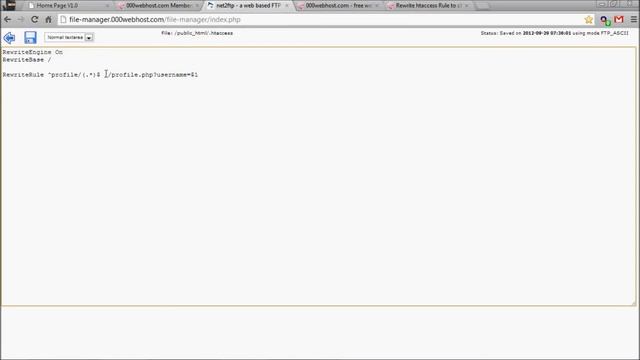Switch to 000webhost.com Members tab
The image size is (640, 360).
pos(157,6)
